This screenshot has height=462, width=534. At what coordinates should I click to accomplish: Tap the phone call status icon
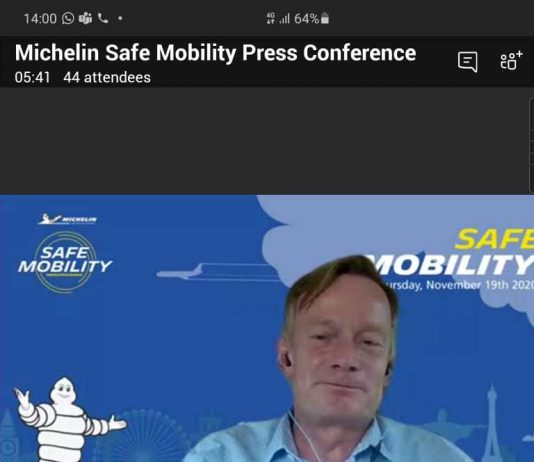coord(103,18)
